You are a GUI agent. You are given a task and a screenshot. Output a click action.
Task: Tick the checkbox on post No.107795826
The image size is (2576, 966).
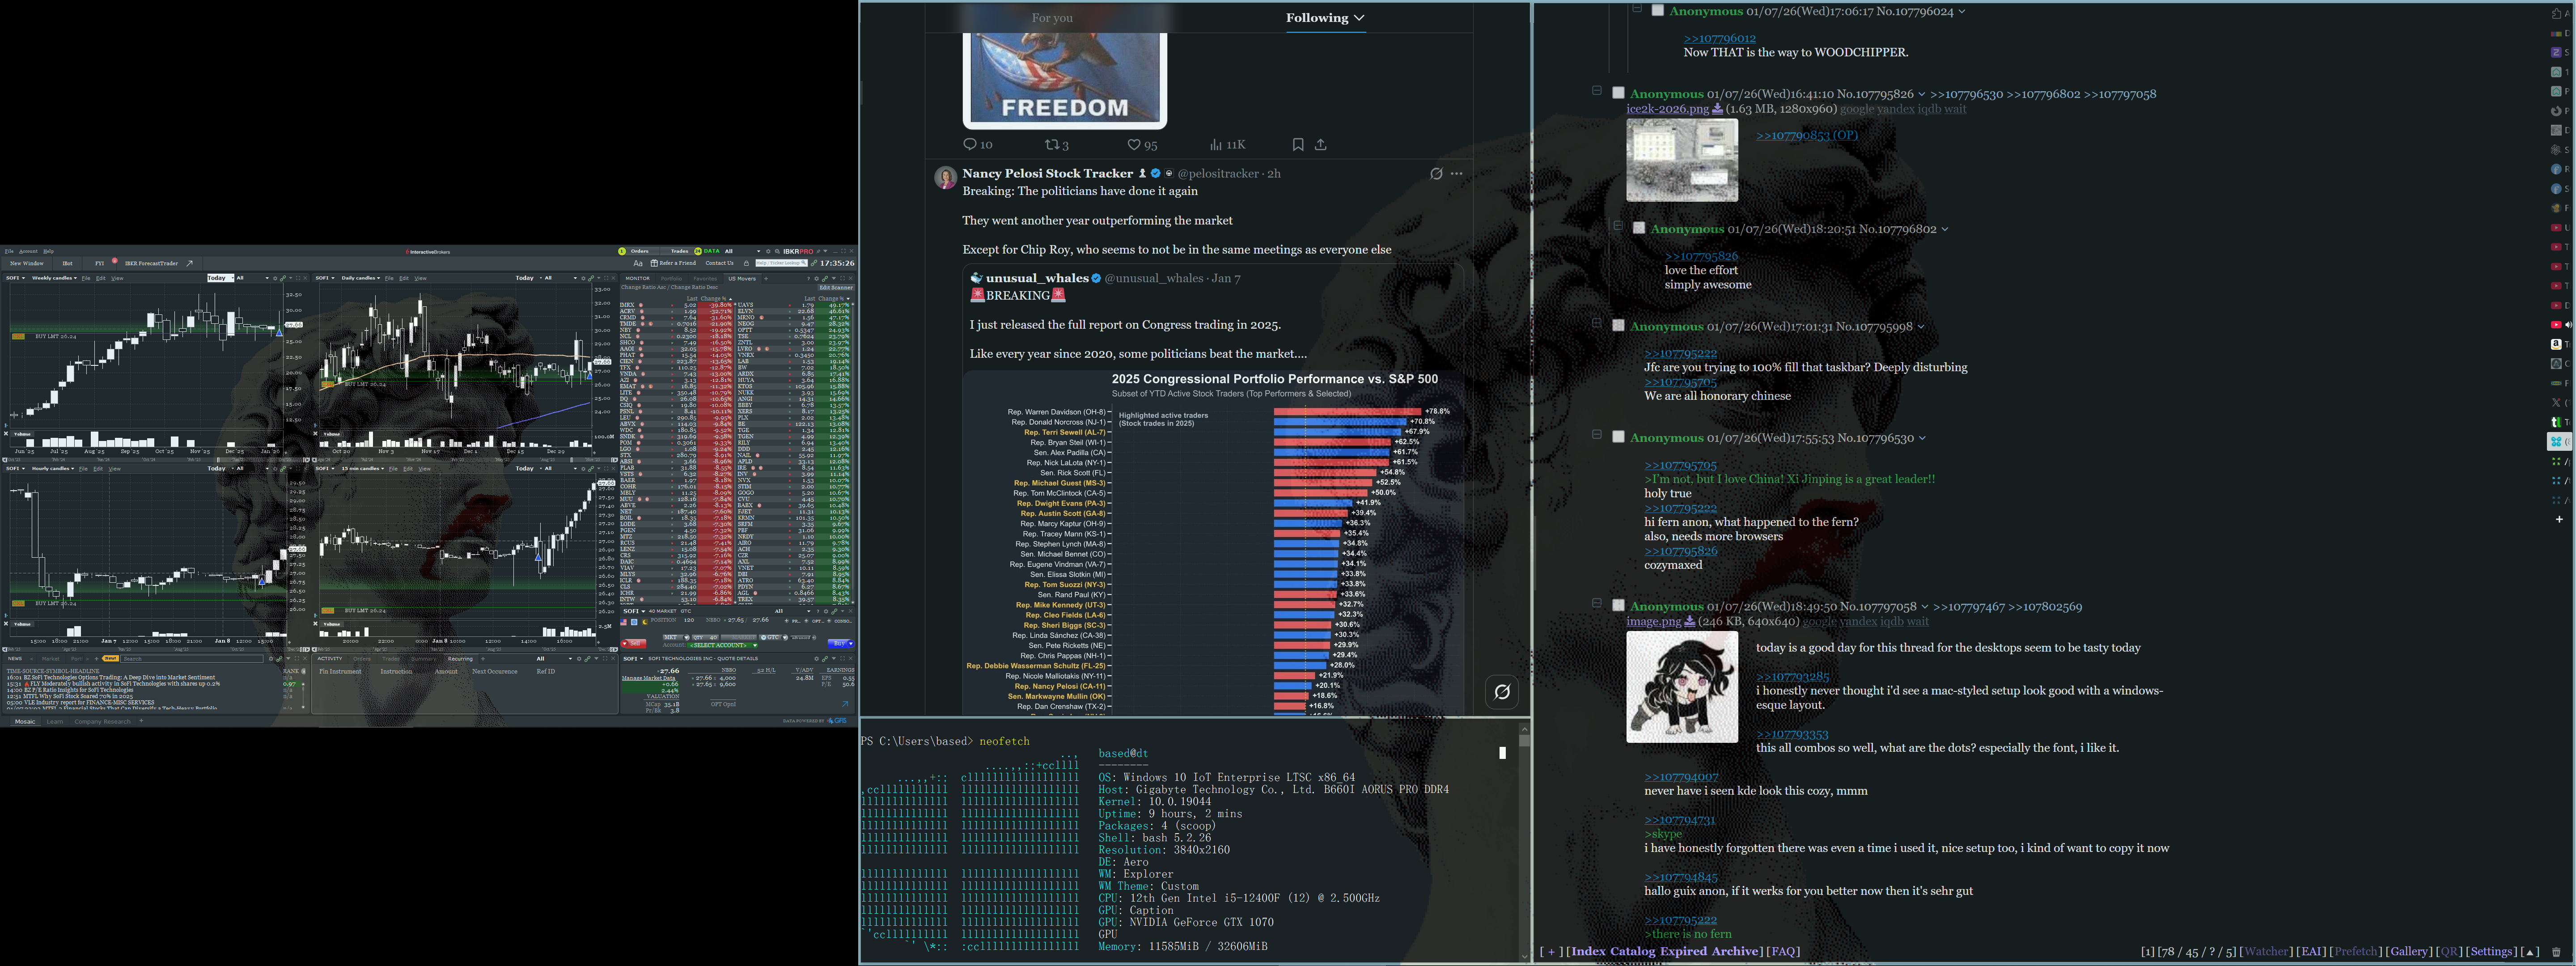pos(1618,93)
